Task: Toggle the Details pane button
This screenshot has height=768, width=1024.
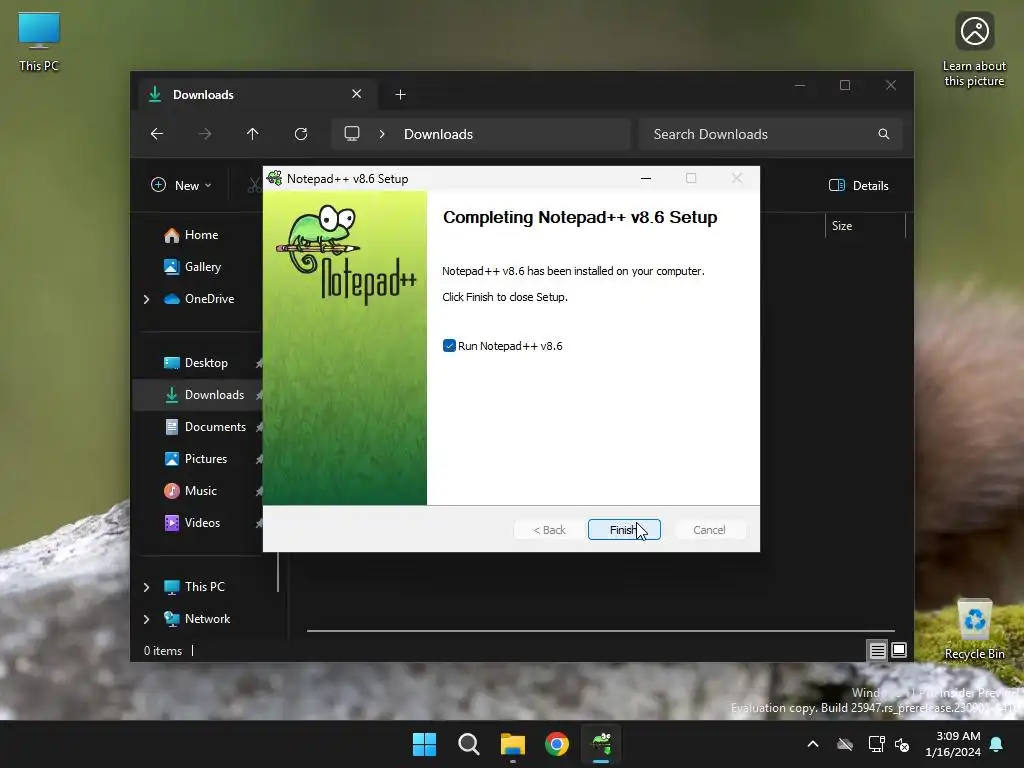Action: coord(859,185)
